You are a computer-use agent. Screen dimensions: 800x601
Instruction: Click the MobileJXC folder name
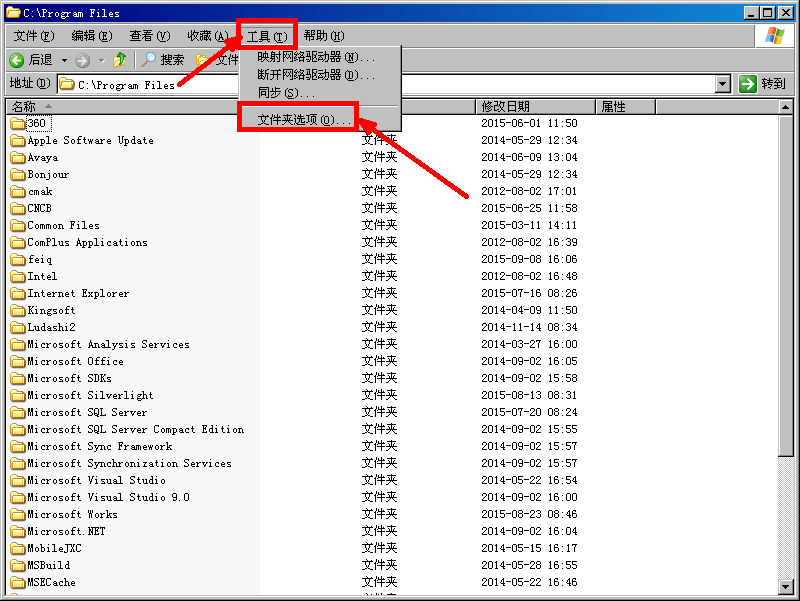[x=55, y=548]
